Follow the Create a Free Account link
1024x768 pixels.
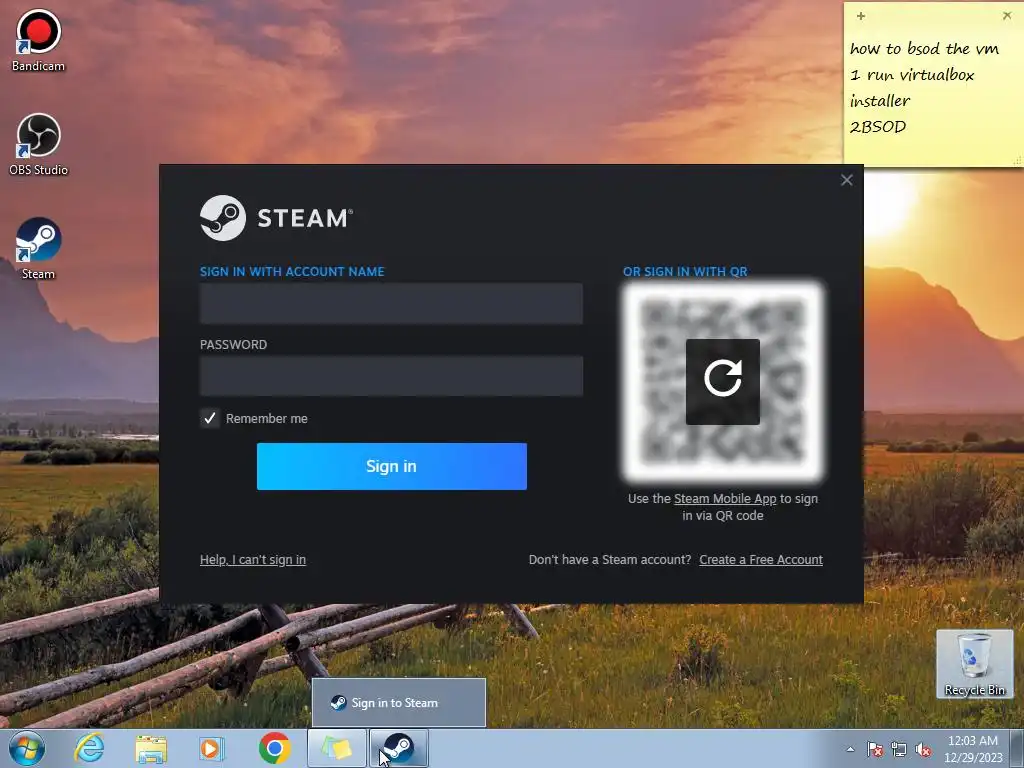pyautogui.click(x=761, y=560)
